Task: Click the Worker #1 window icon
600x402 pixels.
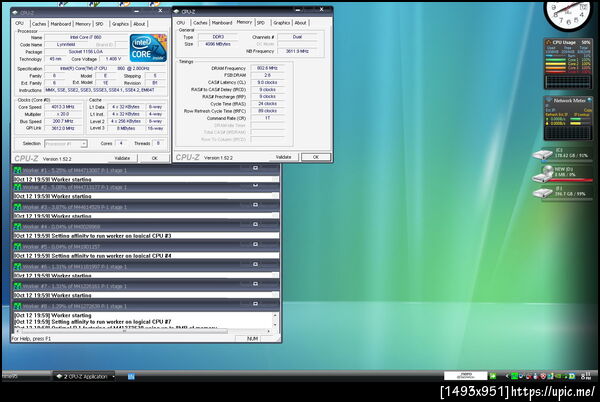Action: point(17,170)
